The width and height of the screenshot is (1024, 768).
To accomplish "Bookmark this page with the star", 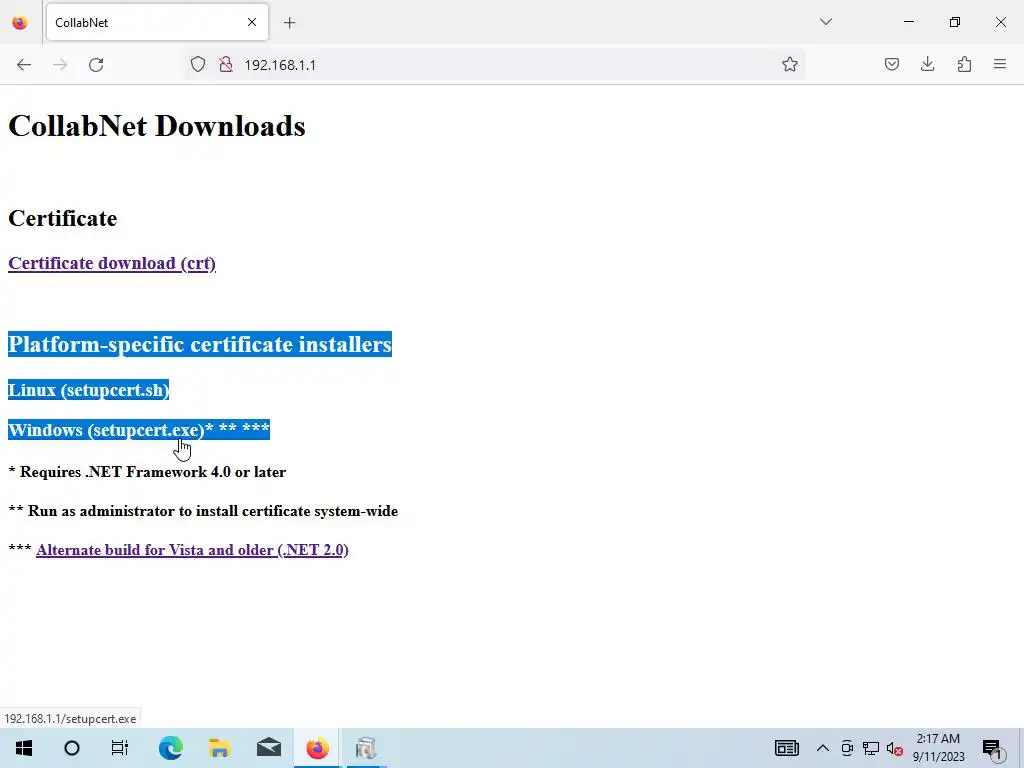I will (790, 64).
